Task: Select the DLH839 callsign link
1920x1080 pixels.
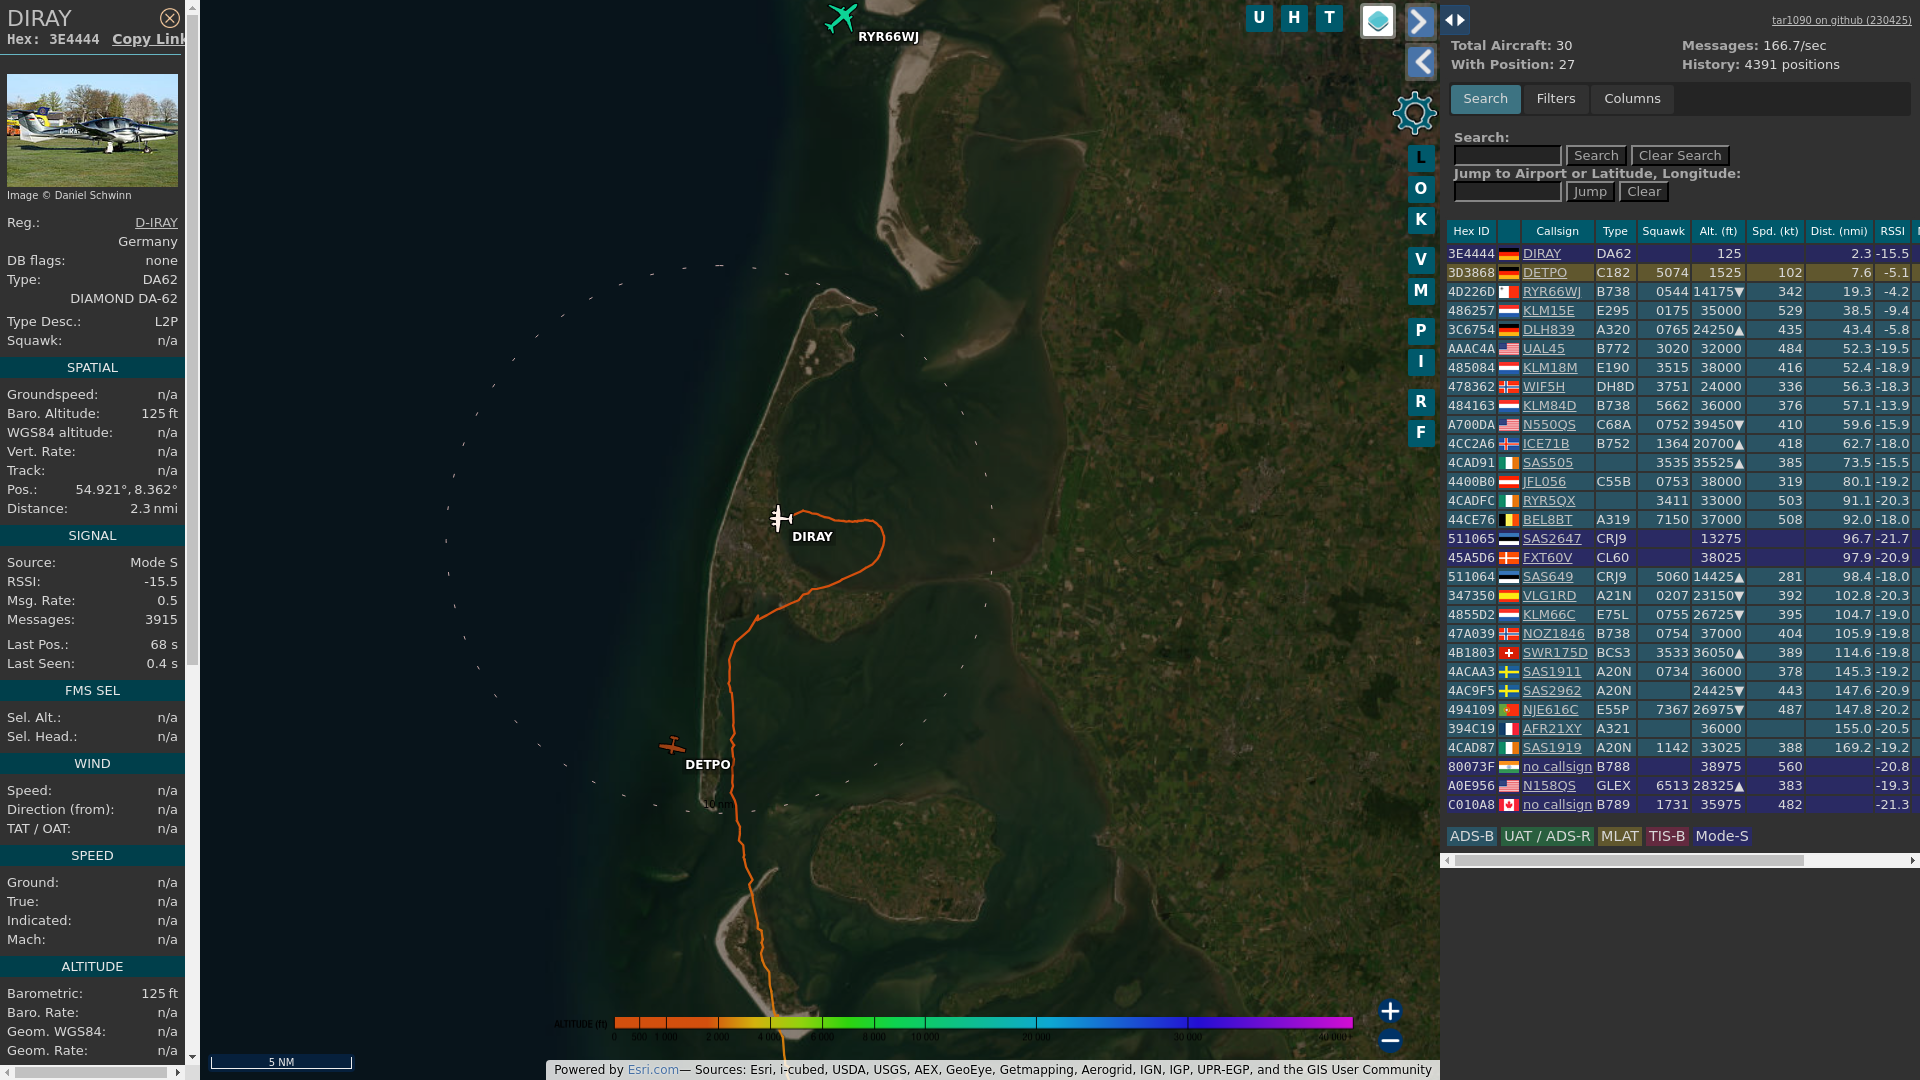Action: click(1548, 330)
